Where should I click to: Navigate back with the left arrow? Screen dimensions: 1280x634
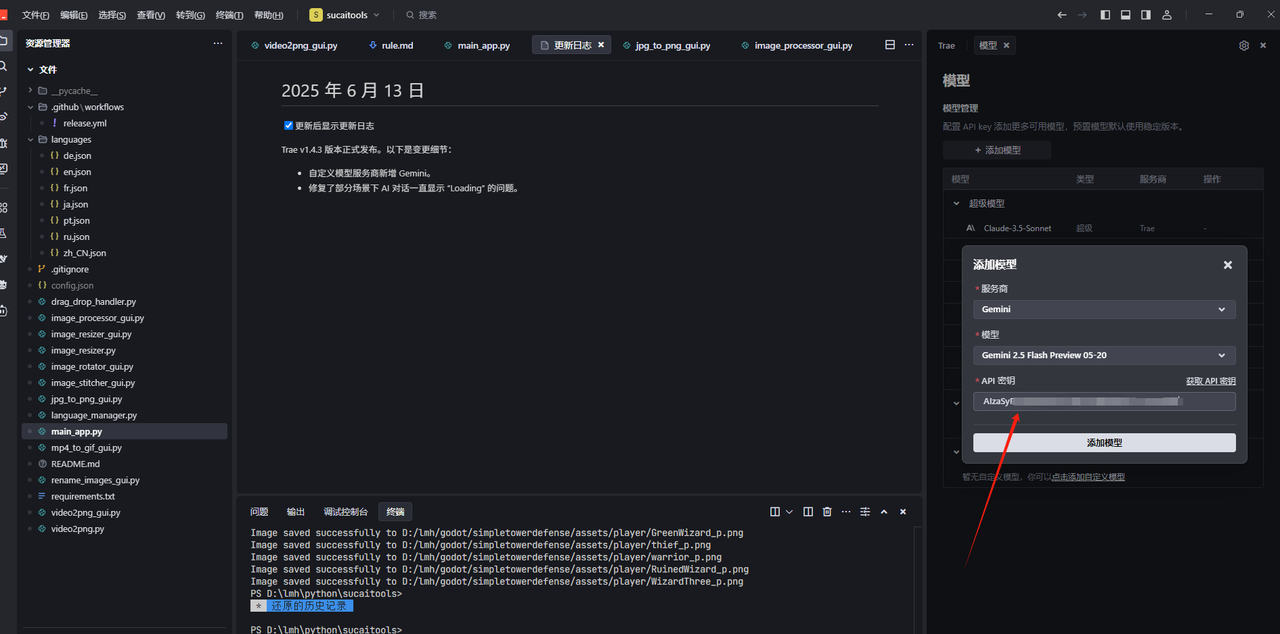tap(1062, 15)
